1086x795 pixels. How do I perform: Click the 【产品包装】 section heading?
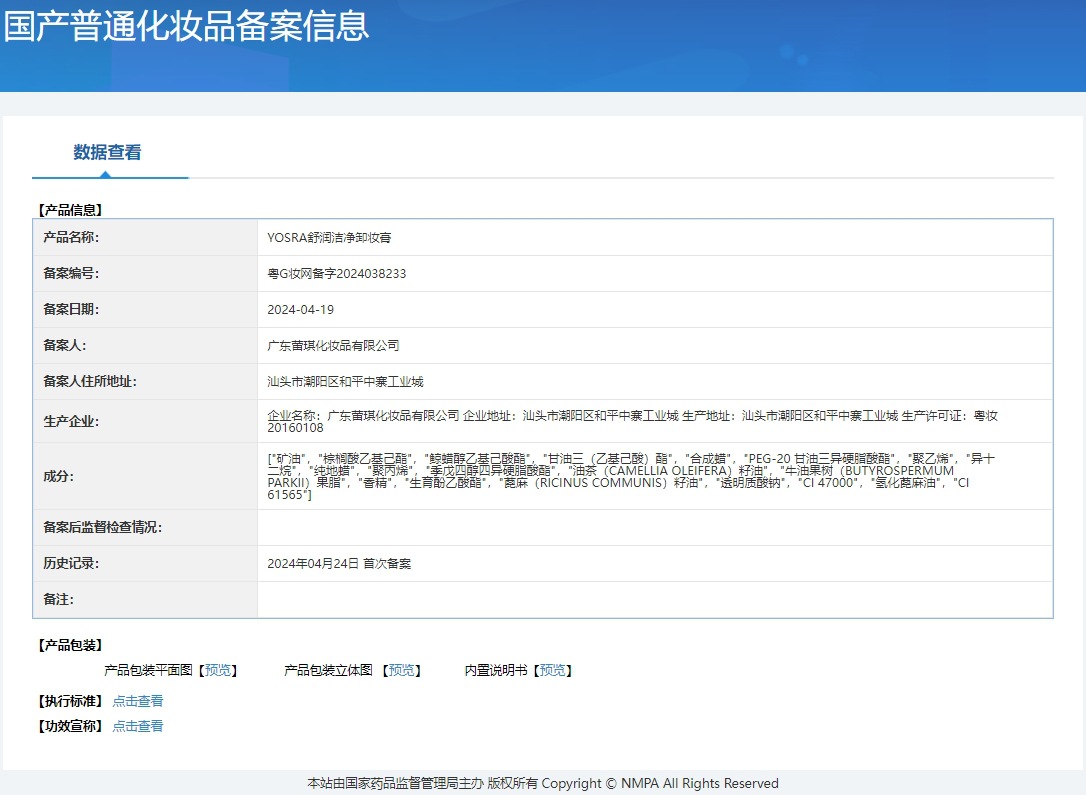tap(70, 645)
